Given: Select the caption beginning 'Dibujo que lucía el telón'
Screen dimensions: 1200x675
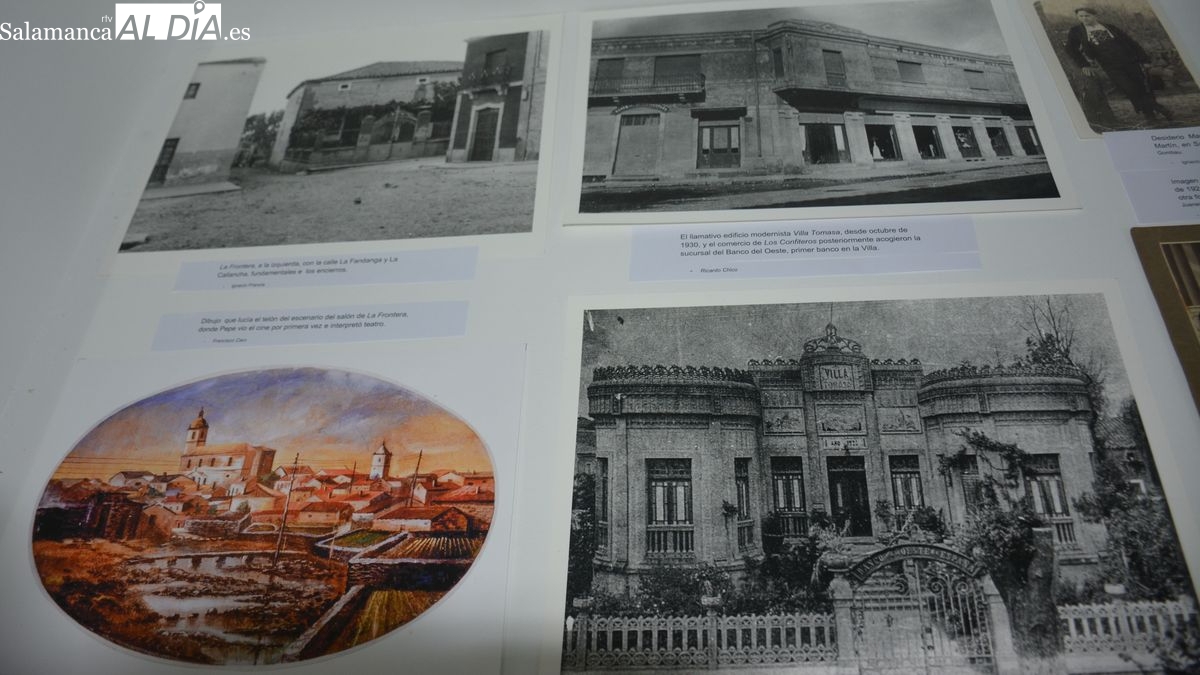Looking at the screenshot, I should 309,324.
